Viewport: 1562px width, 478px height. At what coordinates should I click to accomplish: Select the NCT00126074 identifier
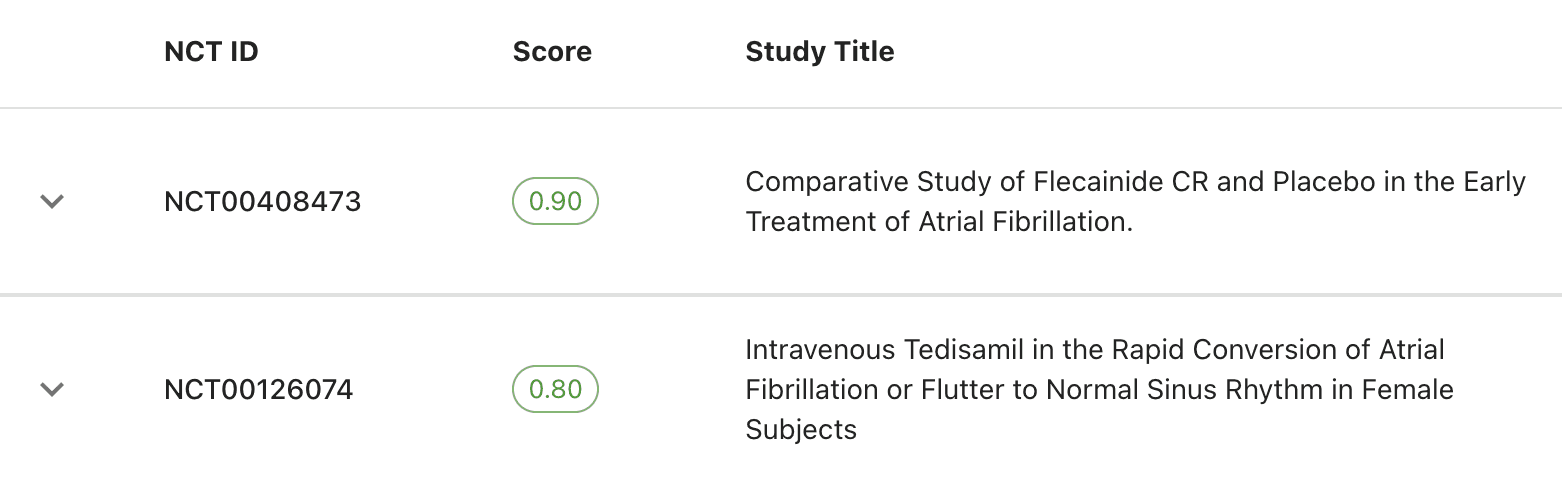tap(259, 389)
